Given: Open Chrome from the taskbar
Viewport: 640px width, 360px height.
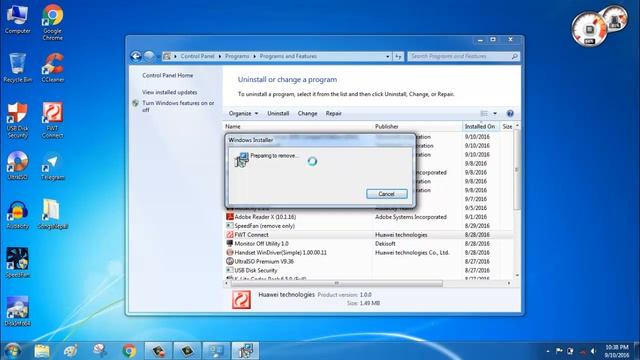Looking at the screenshot, I should coord(129,351).
